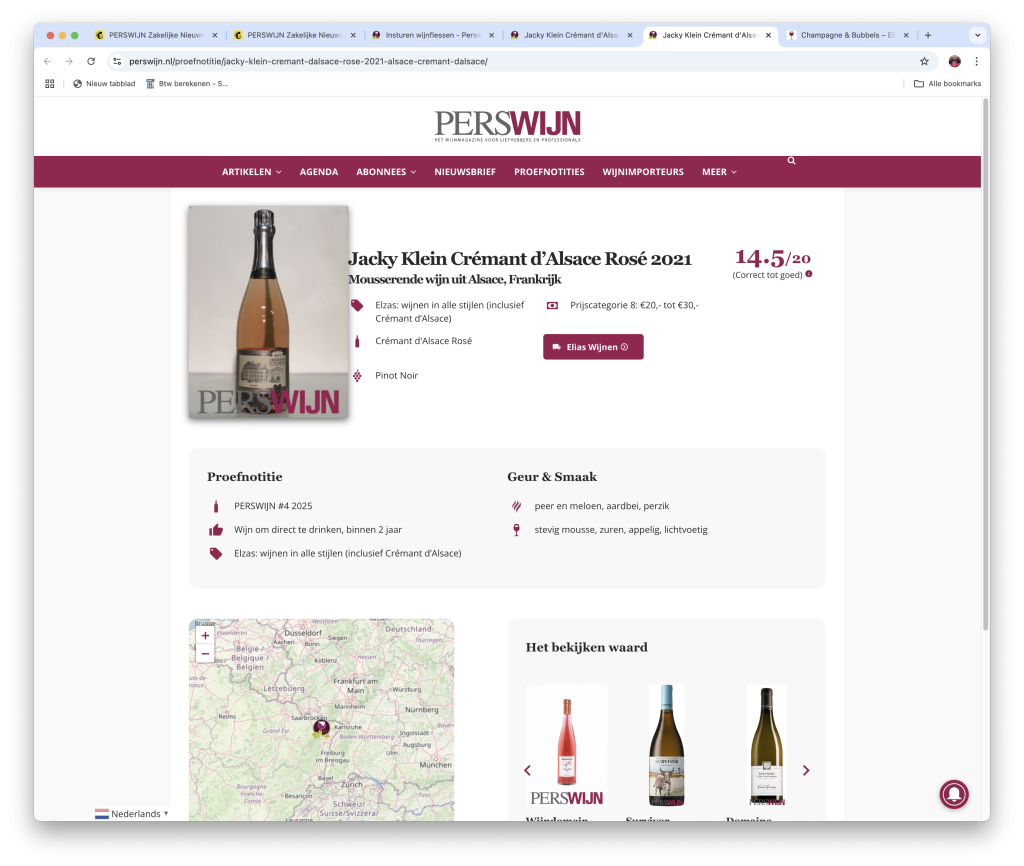Click the Crémant d'Alsace Rosé link
Viewport: 1024px width, 866px height.
click(x=423, y=341)
